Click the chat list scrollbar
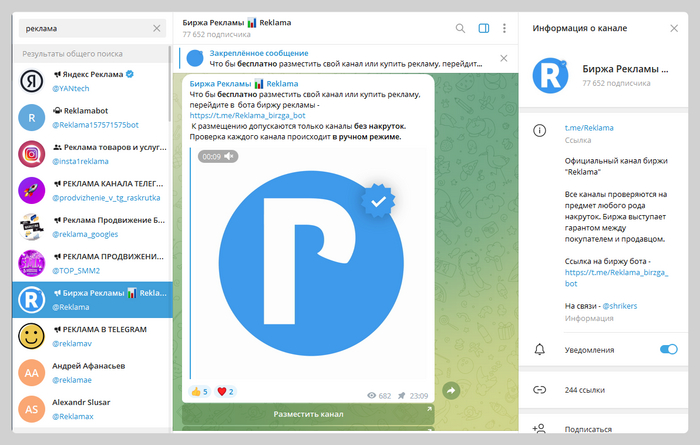The height and width of the screenshot is (445, 700). [x=170, y=84]
